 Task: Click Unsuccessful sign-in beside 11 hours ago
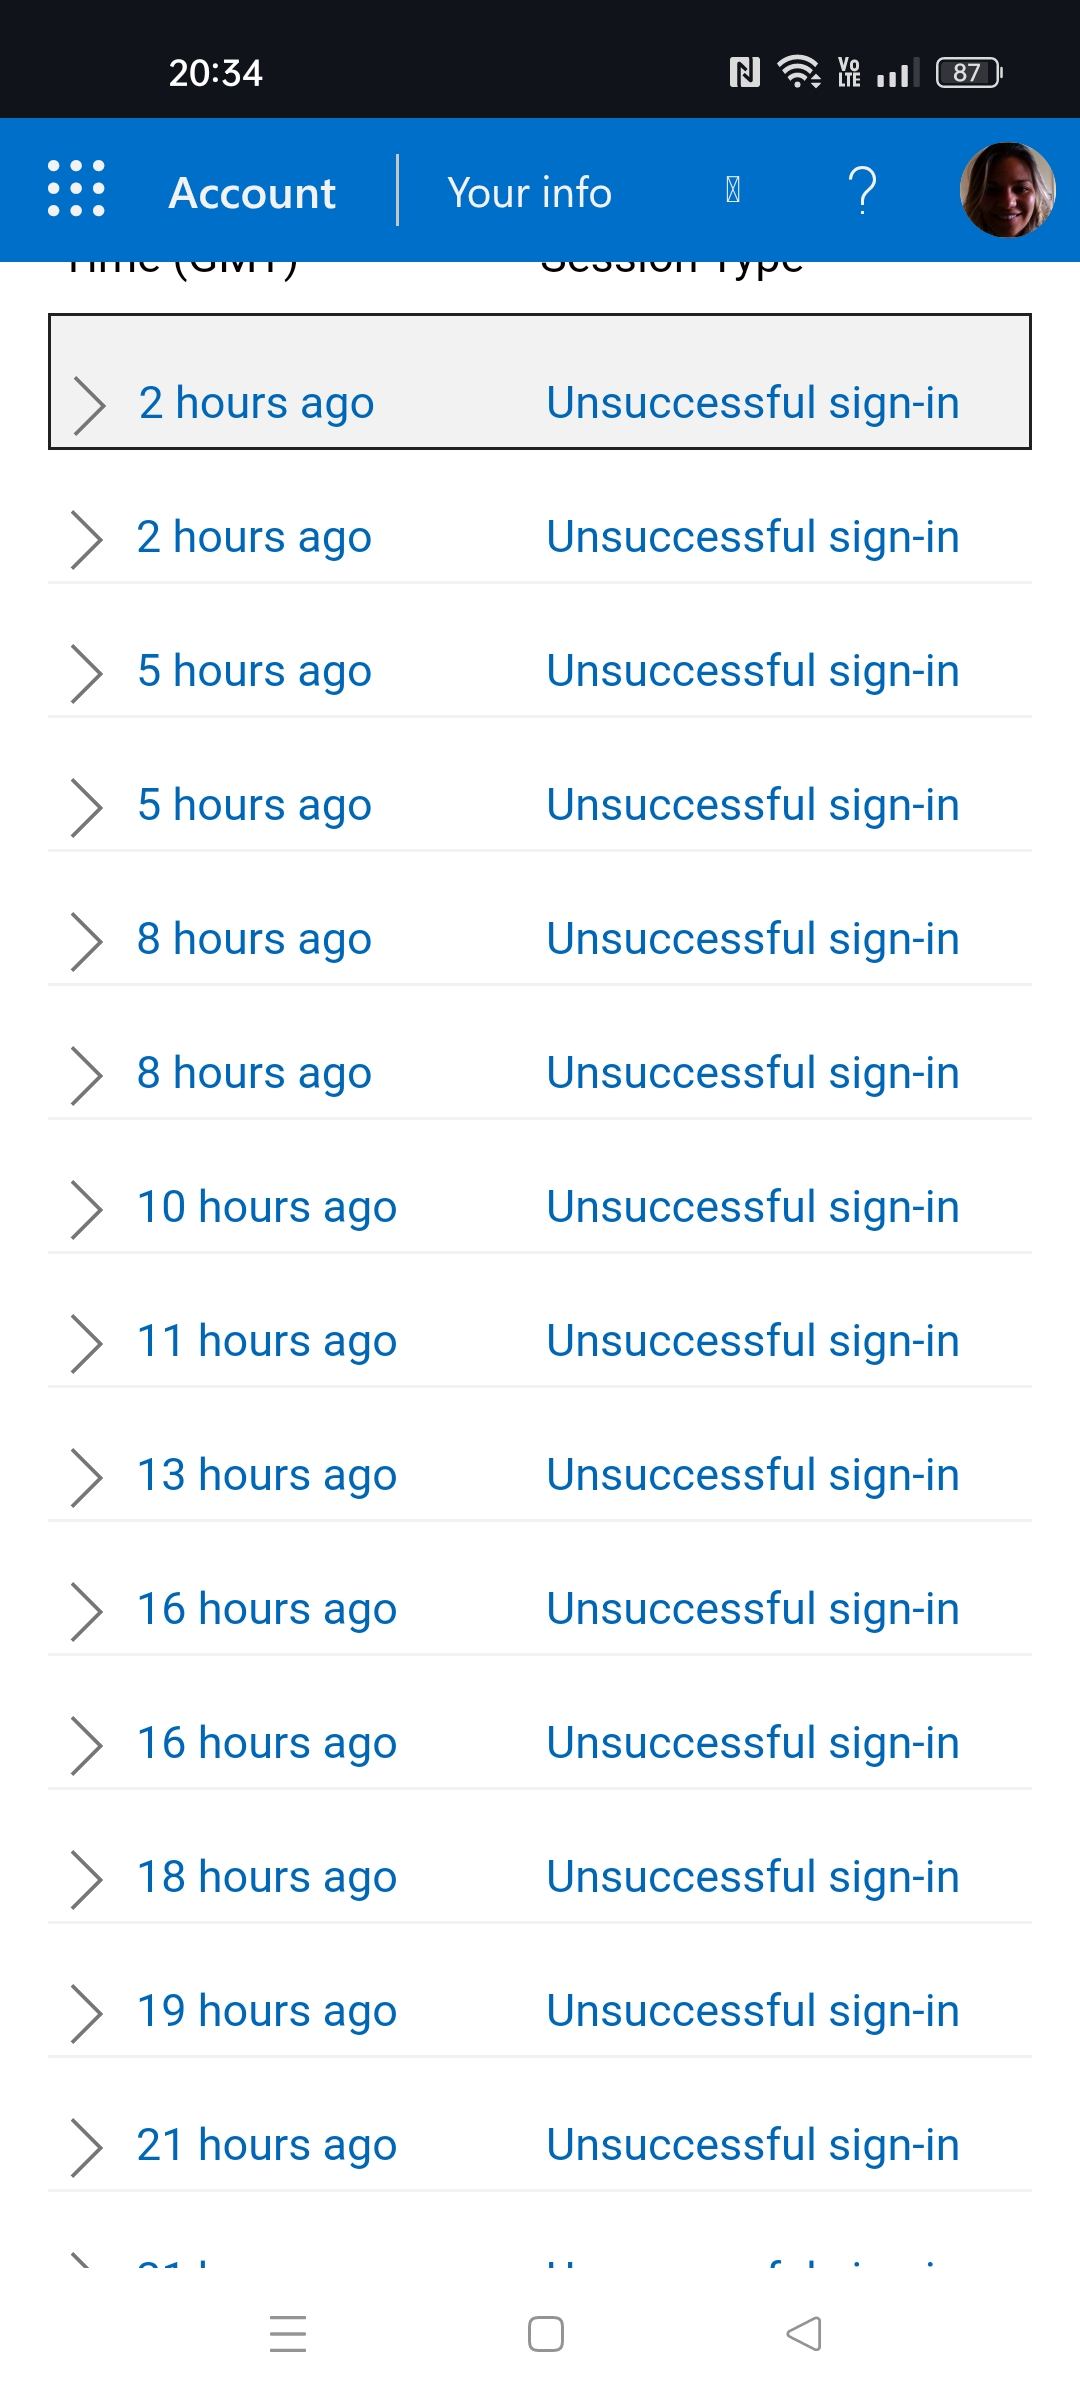(752, 1341)
